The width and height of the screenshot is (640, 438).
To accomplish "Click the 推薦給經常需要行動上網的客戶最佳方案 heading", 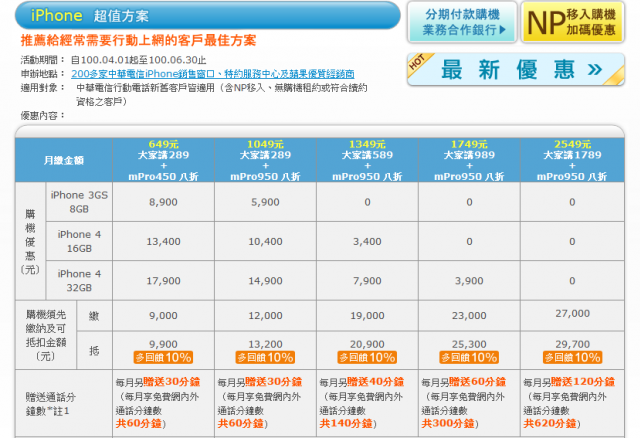I will 138,40.
